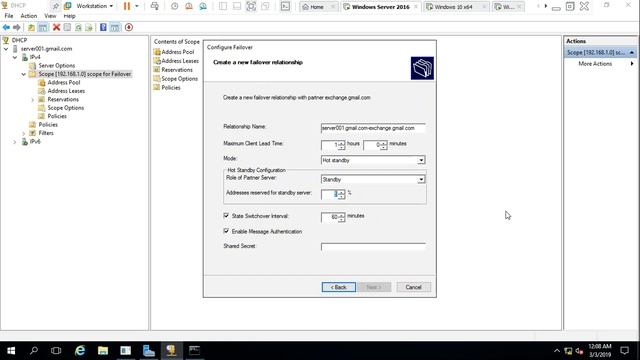The image size is (640, 360).
Task: Select Scope Options in the left tree
Action: [66, 108]
